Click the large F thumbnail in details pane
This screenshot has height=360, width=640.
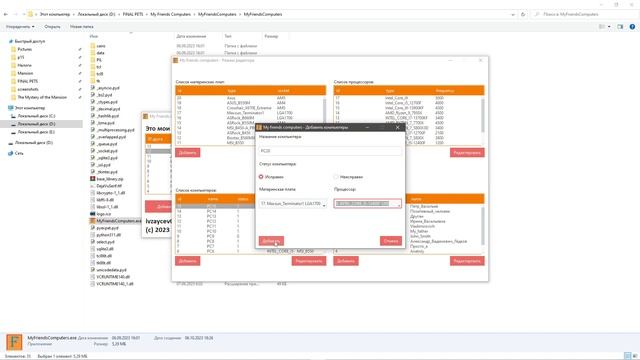14,342
